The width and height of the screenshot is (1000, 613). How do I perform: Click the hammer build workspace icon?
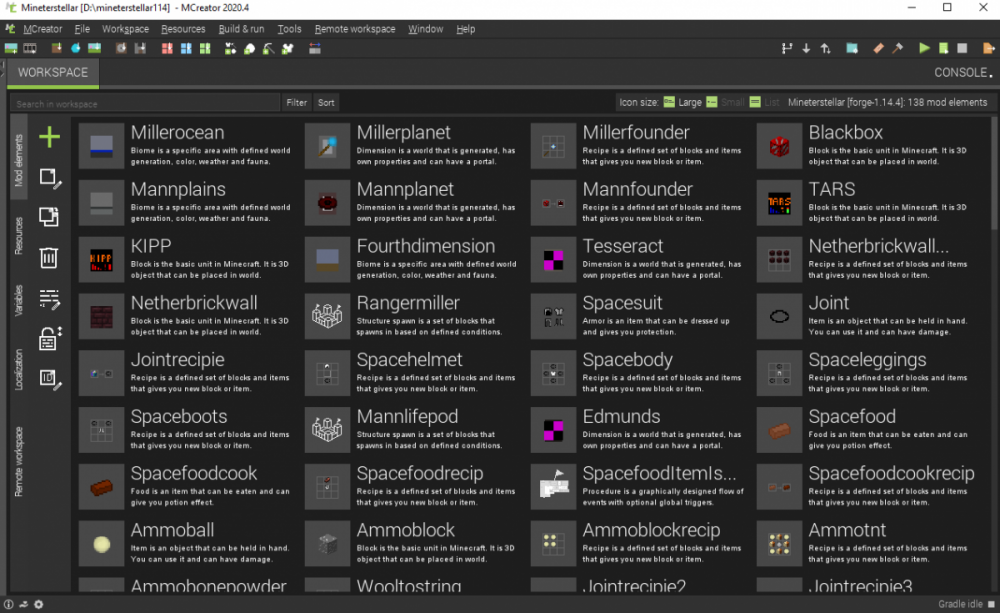point(897,48)
